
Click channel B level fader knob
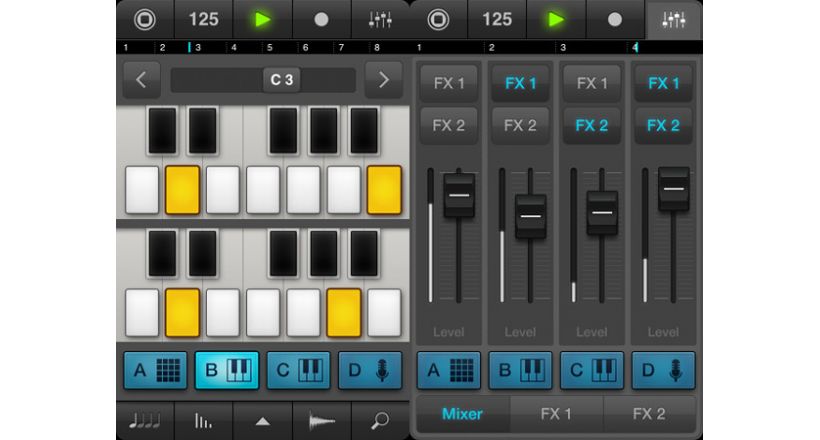[x=531, y=216]
